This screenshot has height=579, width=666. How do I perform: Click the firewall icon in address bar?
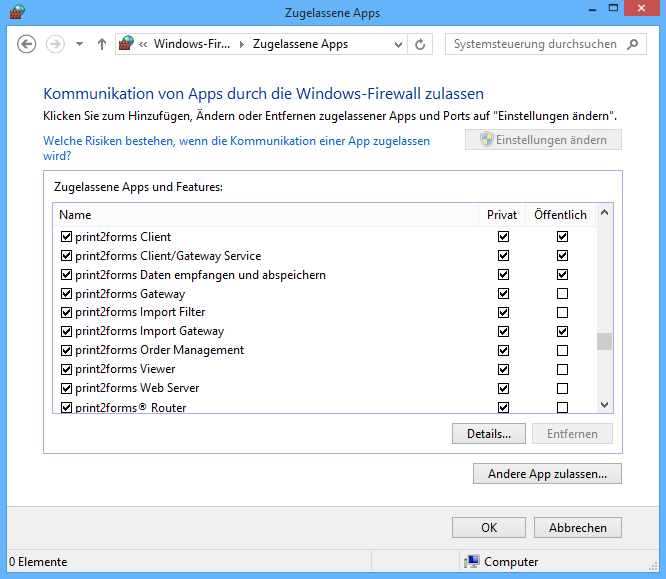pos(126,44)
